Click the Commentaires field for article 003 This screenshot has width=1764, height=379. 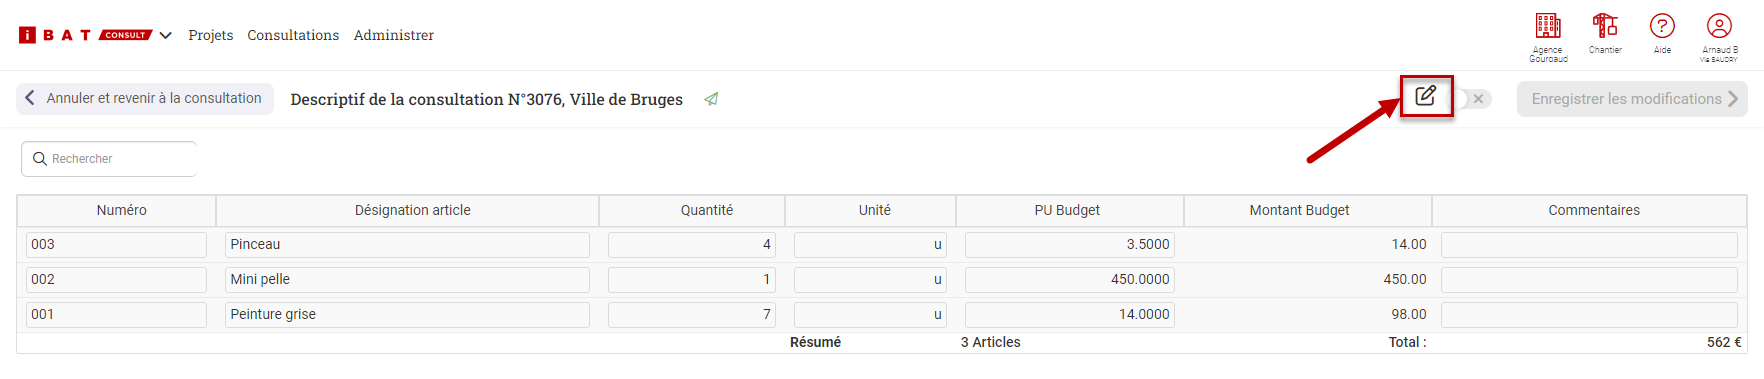[x=1589, y=245]
